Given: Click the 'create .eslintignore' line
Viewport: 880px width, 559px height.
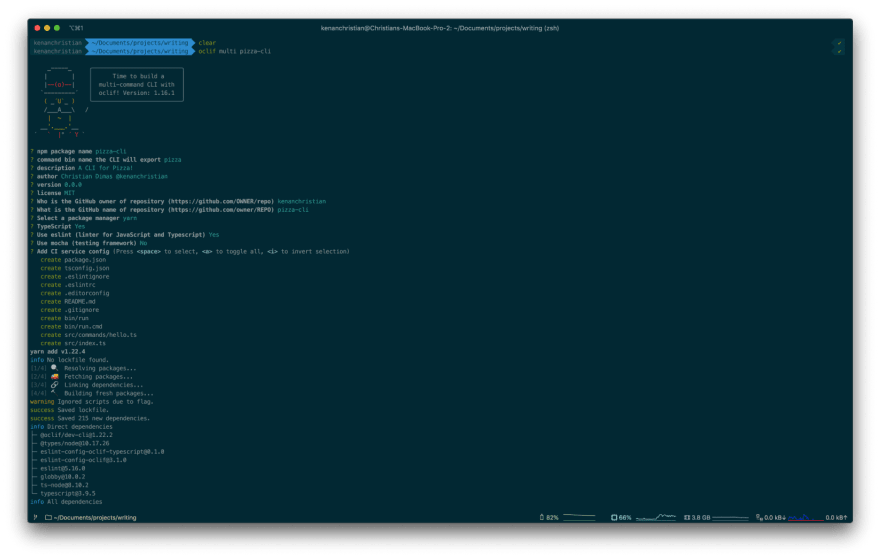Looking at the screenshot, I should click(x=75, y=277).
